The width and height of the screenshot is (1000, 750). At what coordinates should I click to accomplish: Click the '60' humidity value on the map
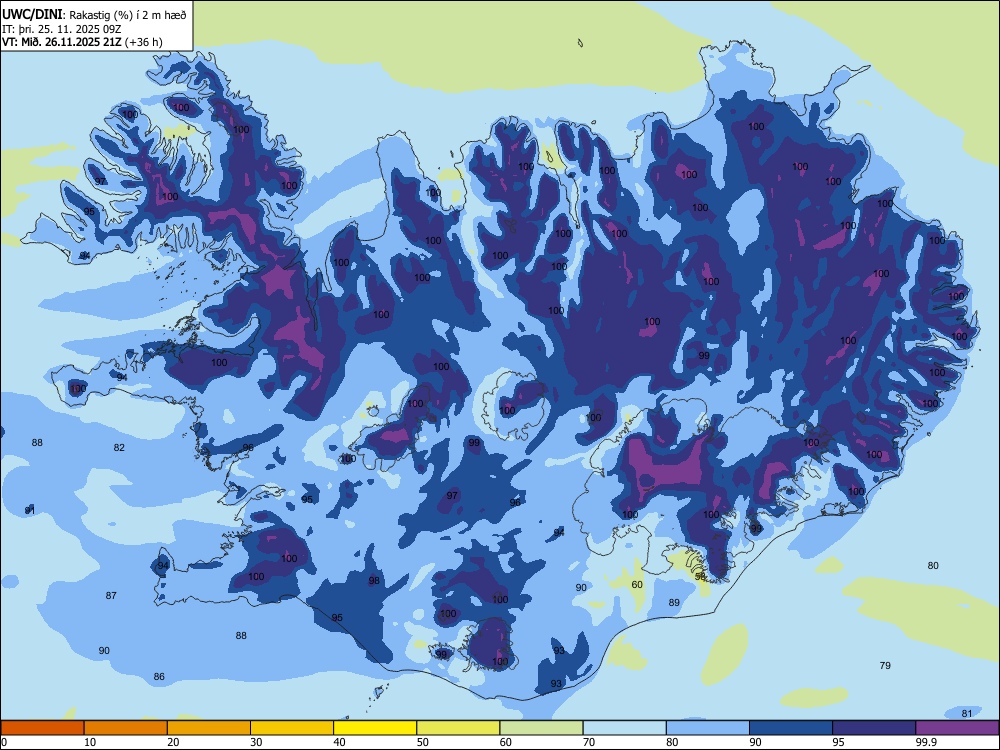click(x=637, y=584)
